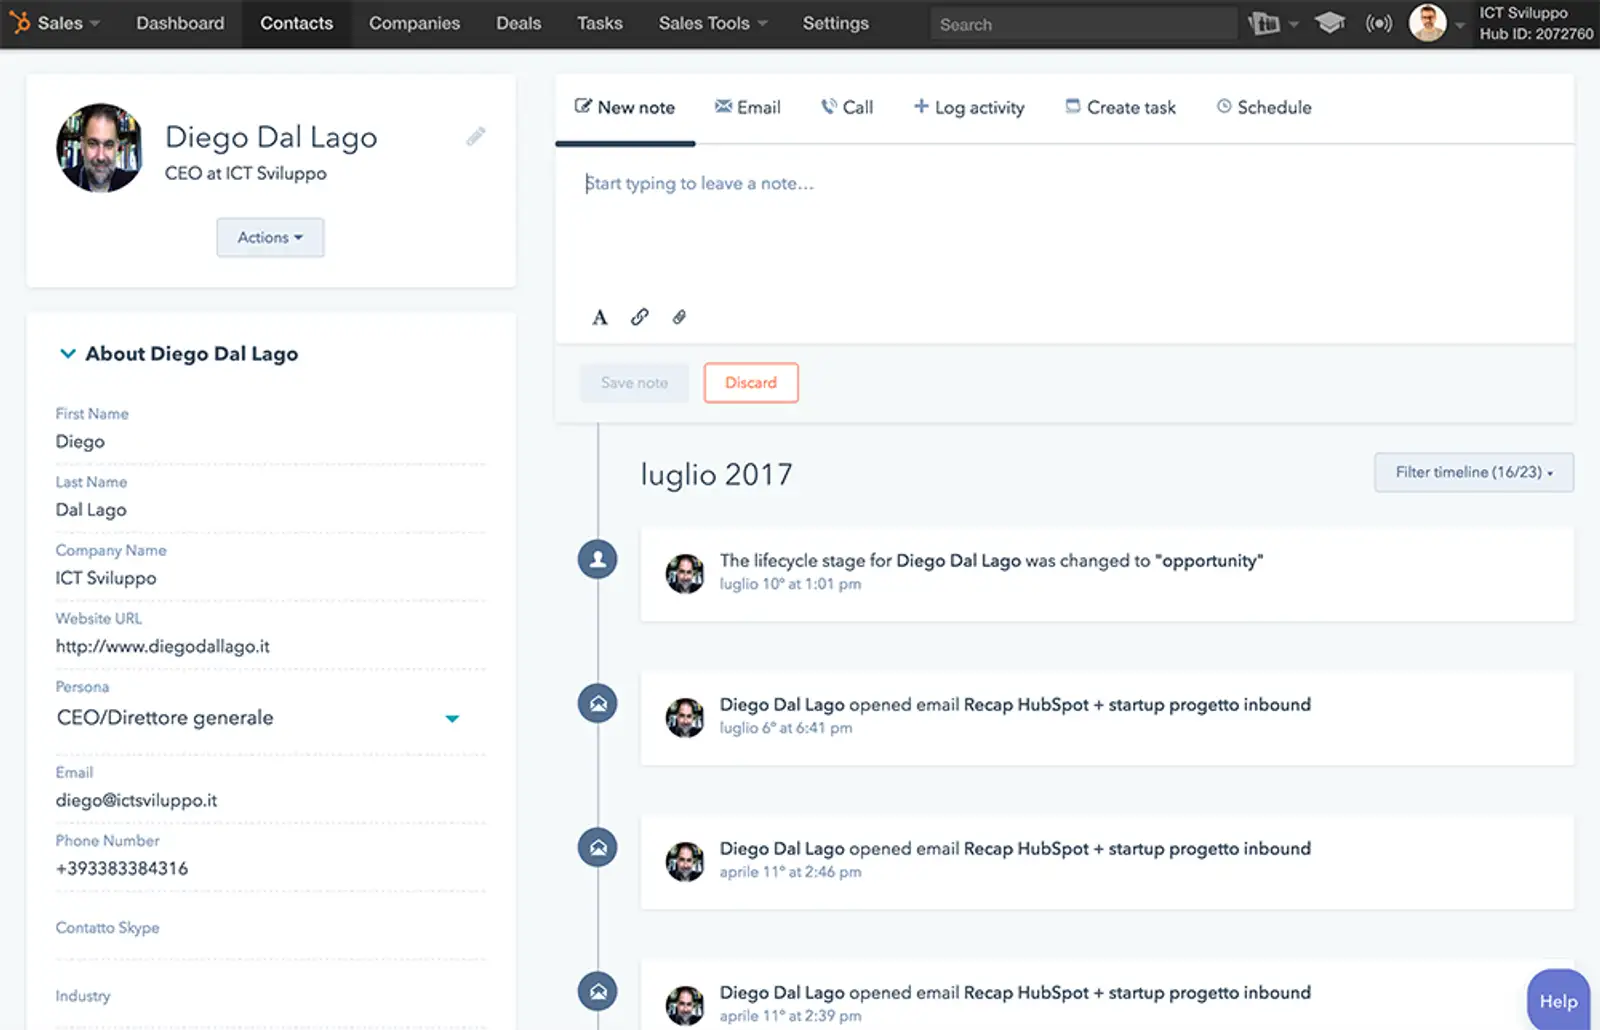
Task: Click the aprile 11 at 2:46 pm timestamp
Action: pyautogui.click(x=790, y=872)
